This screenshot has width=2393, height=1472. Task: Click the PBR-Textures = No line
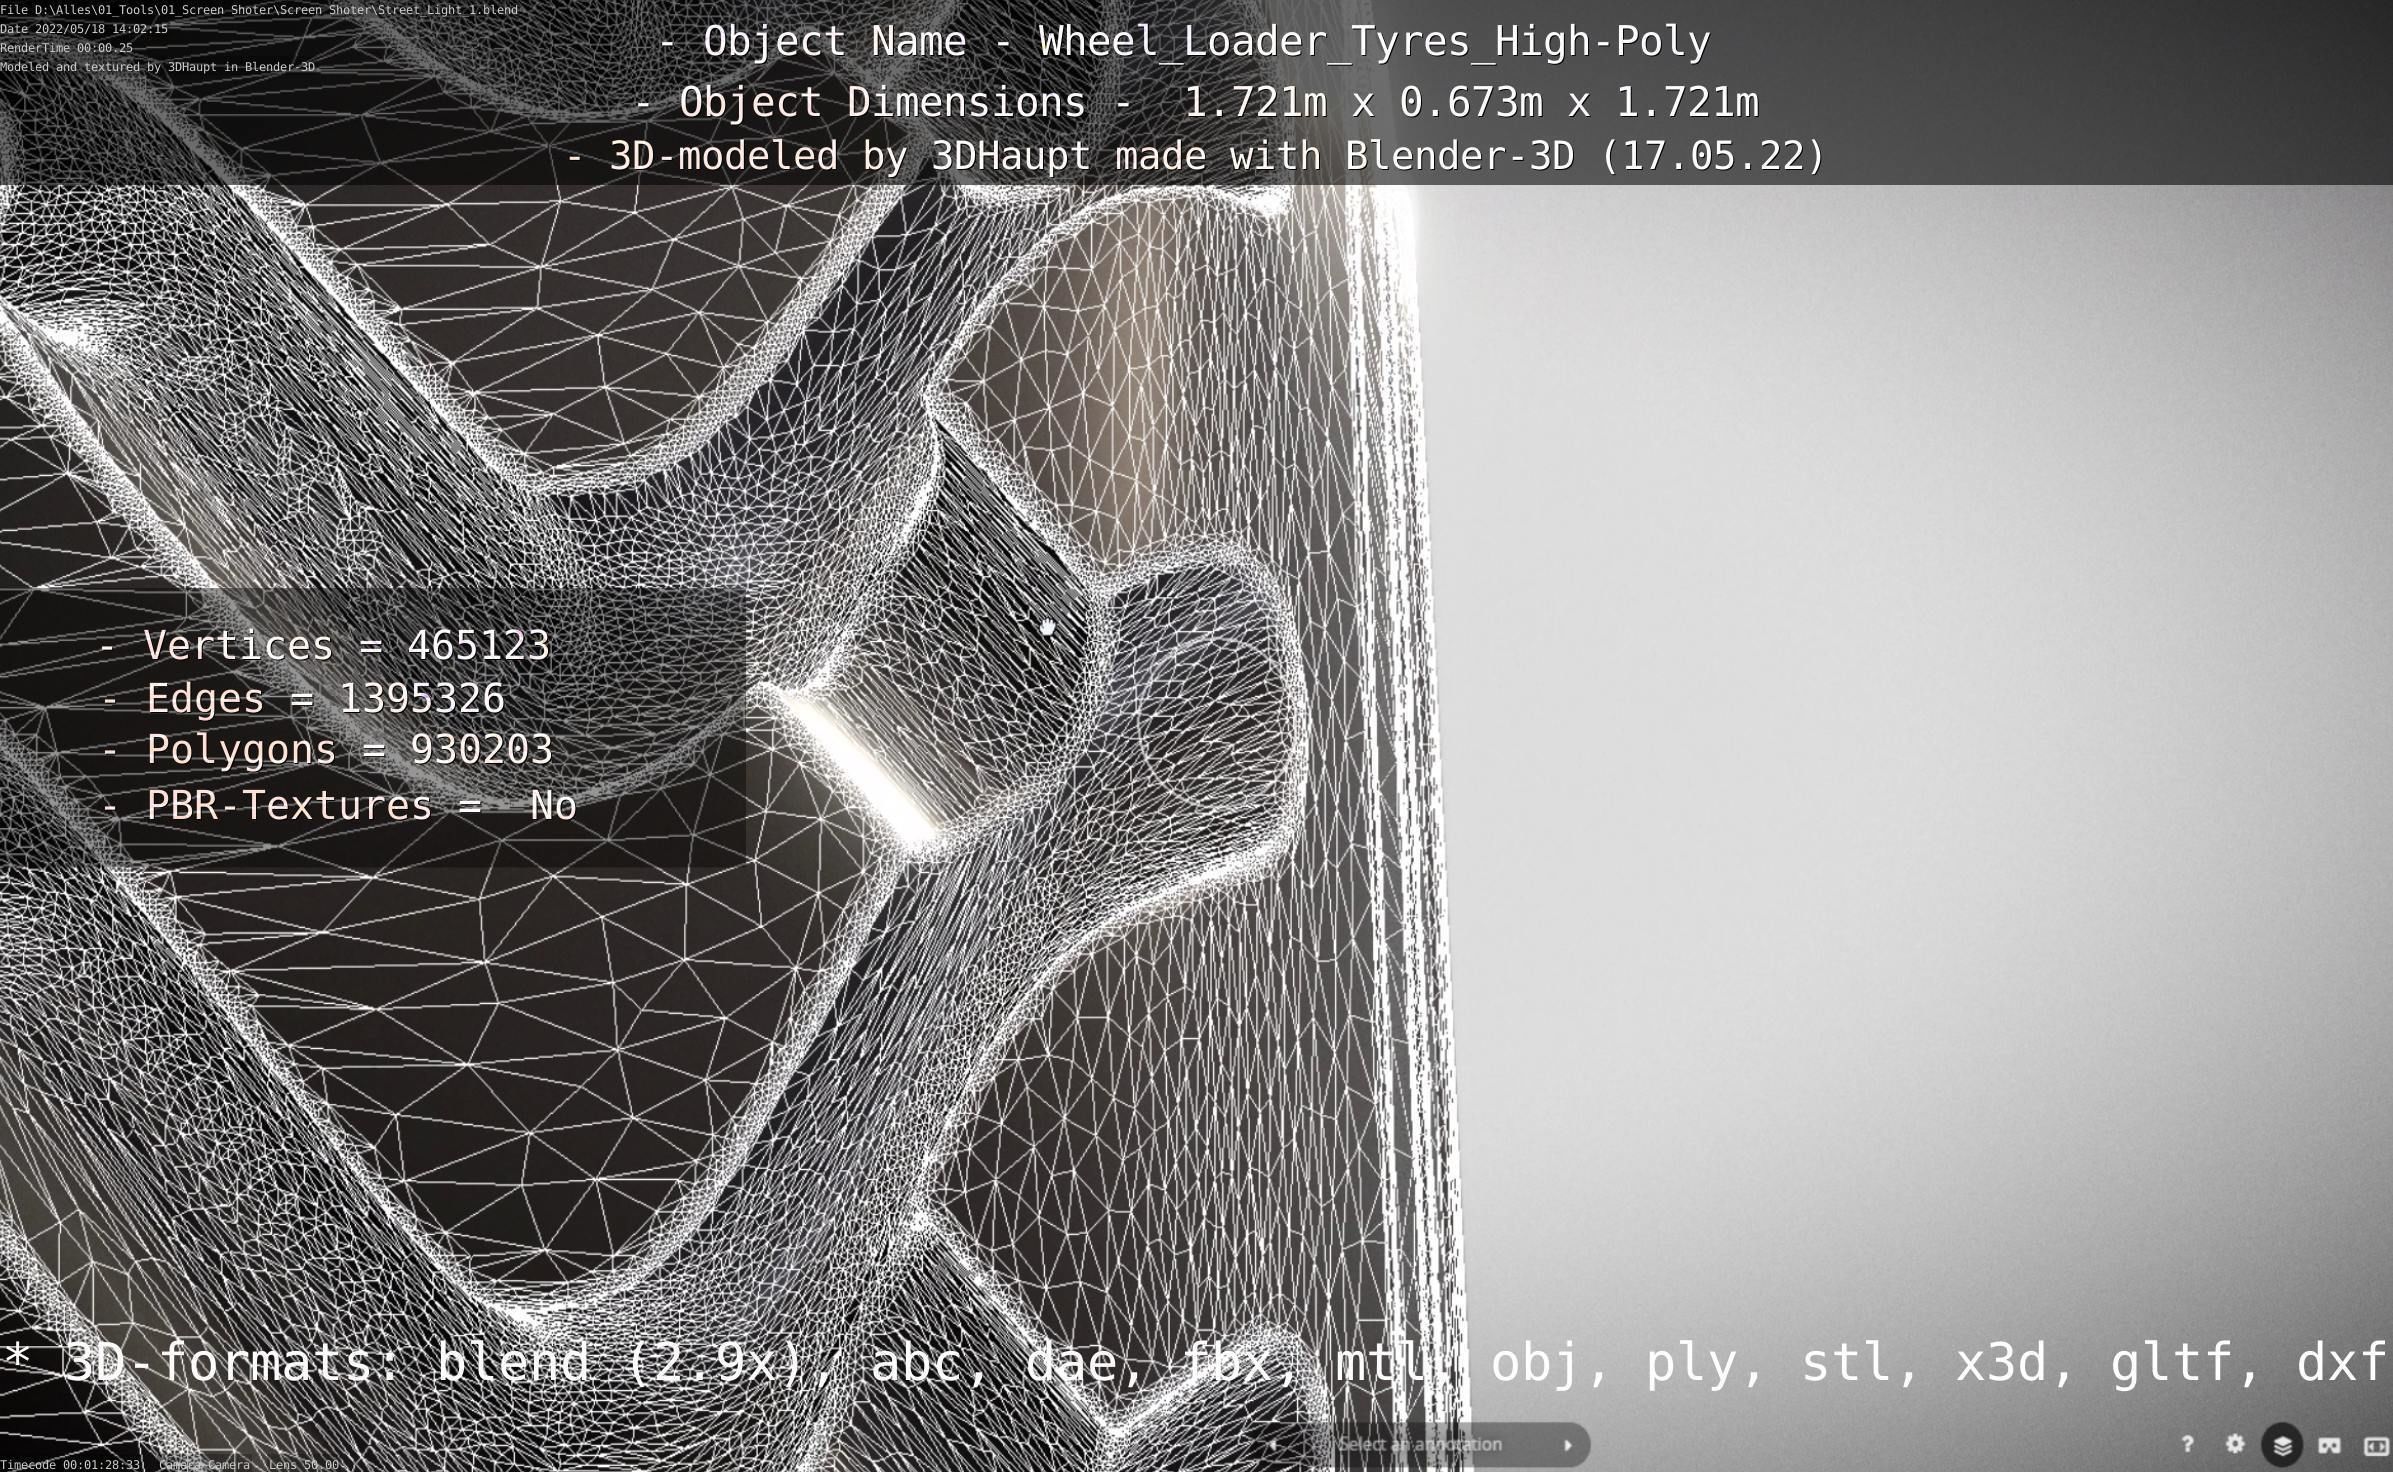click(x=340, y=806)
